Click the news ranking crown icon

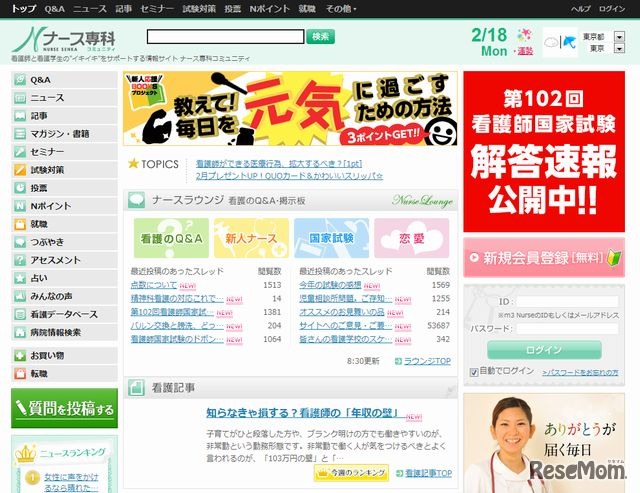[x=25, y=453]
